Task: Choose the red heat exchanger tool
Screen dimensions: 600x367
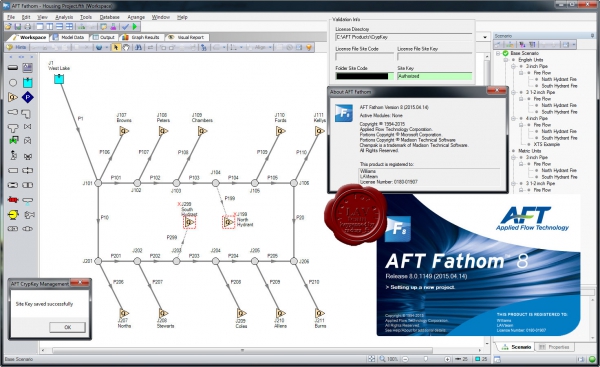Action: pos(13,200)
